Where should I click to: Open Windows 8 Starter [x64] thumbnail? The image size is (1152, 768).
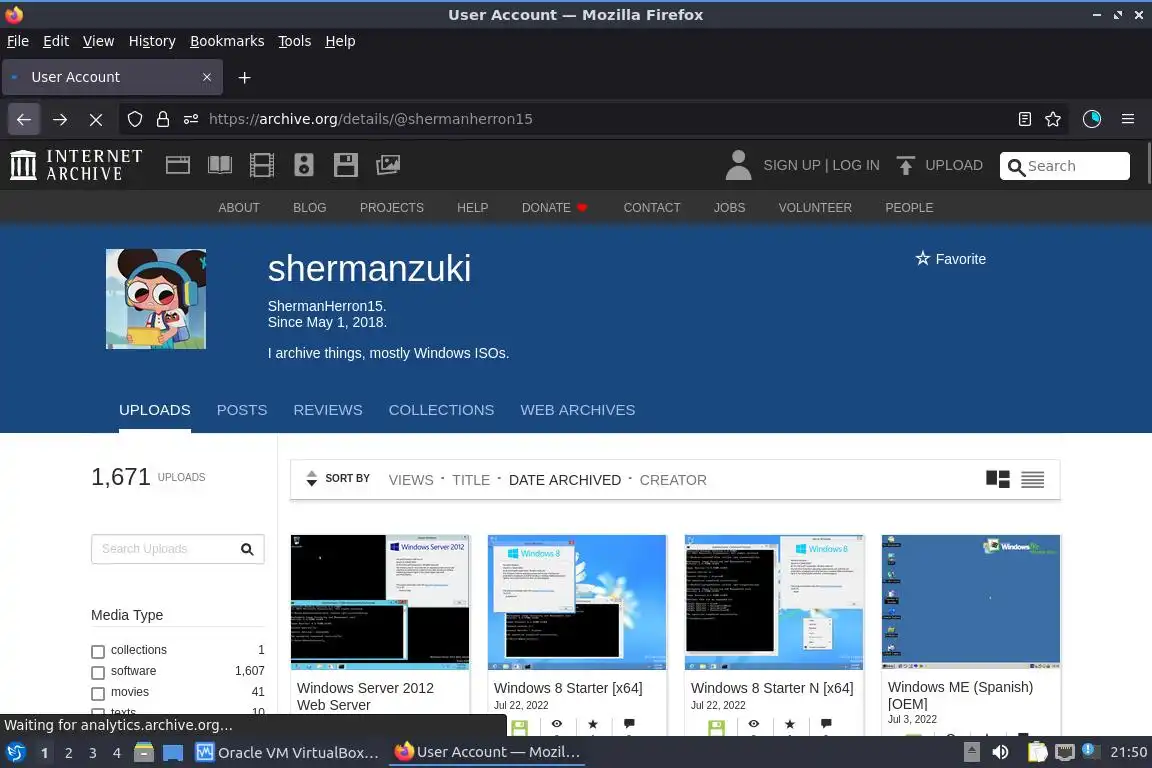pos(577,602)
